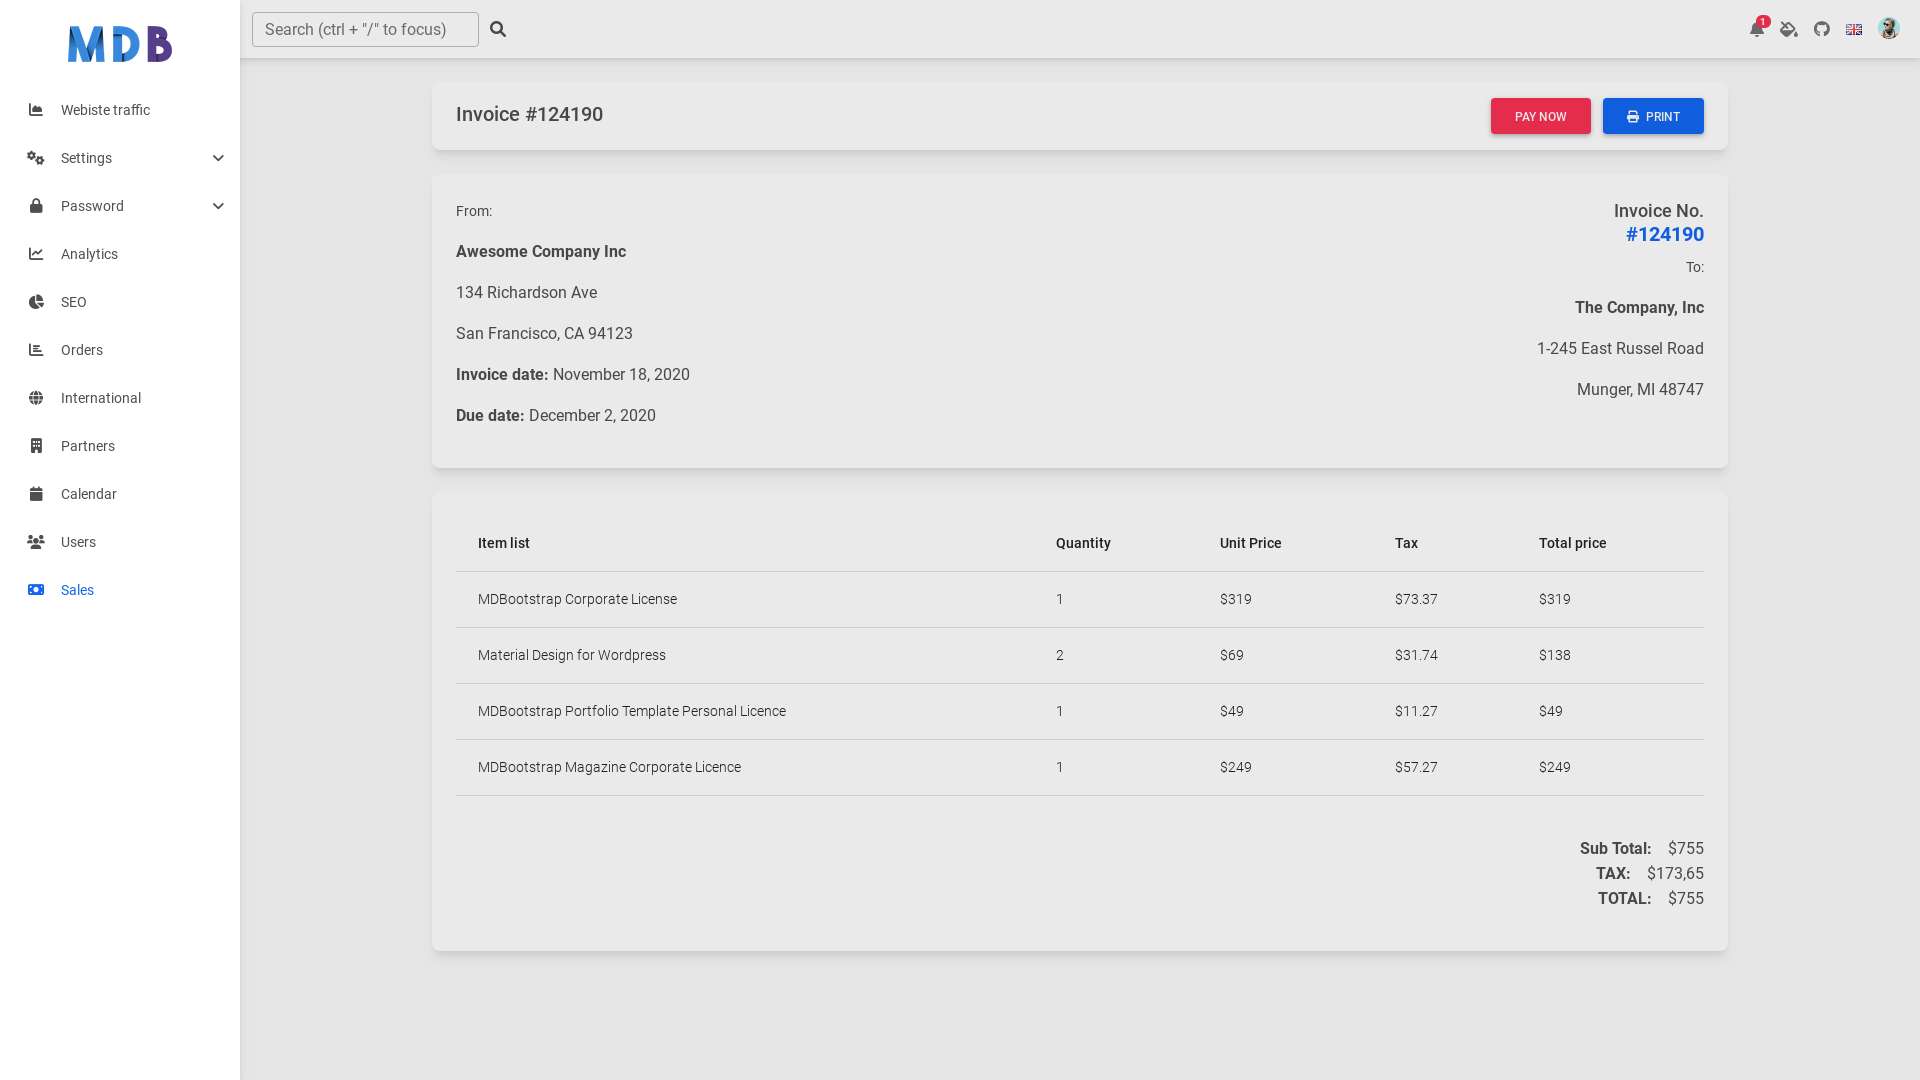Viewport: 1920px width, 1080px height.
Task: Click inside the search input field
Action: pos(365,29)
